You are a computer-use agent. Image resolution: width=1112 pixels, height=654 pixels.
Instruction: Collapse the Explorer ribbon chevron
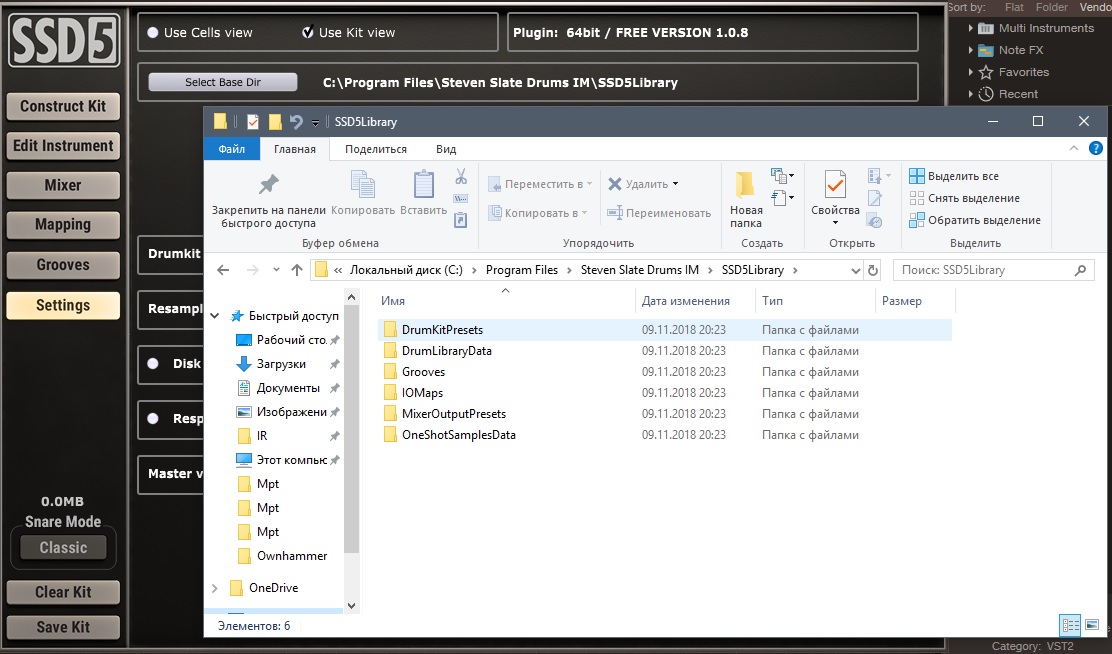point(1074,148)
